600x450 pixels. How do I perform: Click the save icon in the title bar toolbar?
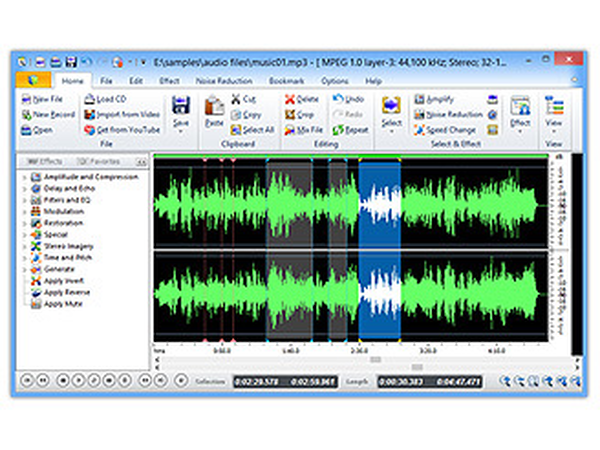[71, 62]
